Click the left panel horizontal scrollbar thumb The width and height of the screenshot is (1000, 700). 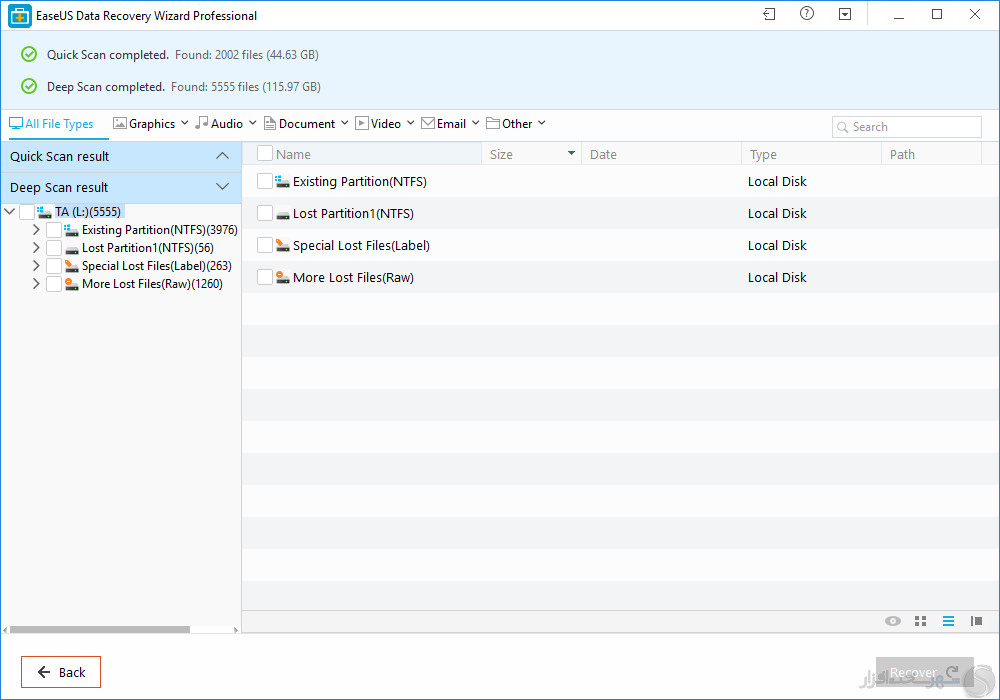tap(100, 629)
